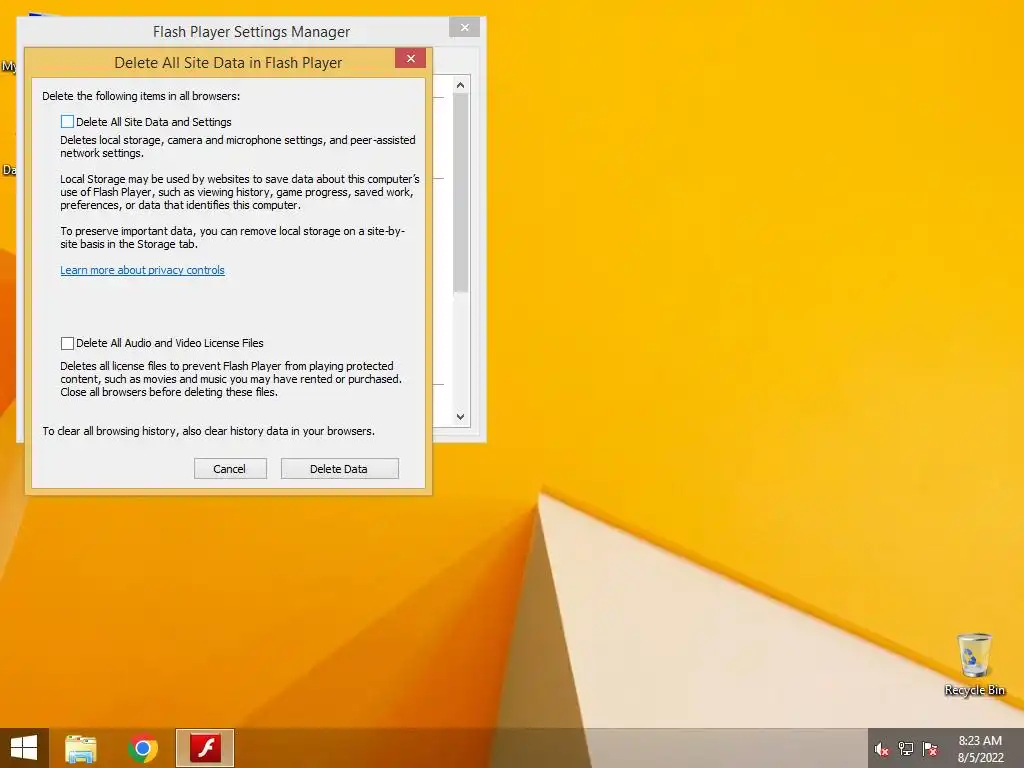Open File Explorer from the taskbar
The width and height of the screenshot is (1024, 768).
coord(81,748)
